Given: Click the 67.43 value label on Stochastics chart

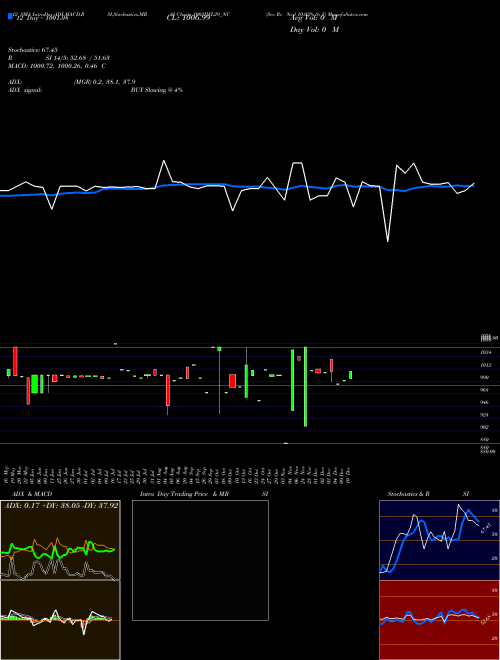Looking at the screenshot, I should point(486,528).
